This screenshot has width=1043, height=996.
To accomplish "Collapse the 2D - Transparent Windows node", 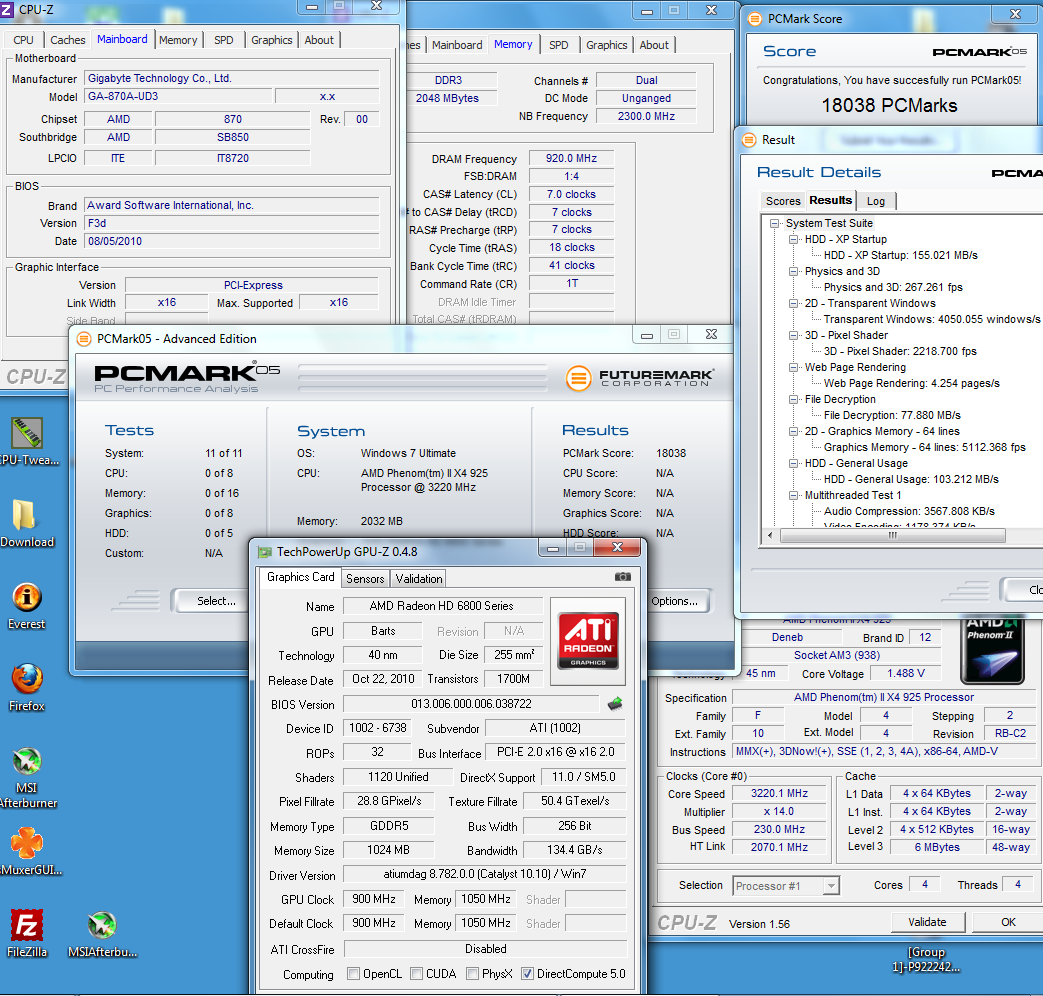I will 794,303.
